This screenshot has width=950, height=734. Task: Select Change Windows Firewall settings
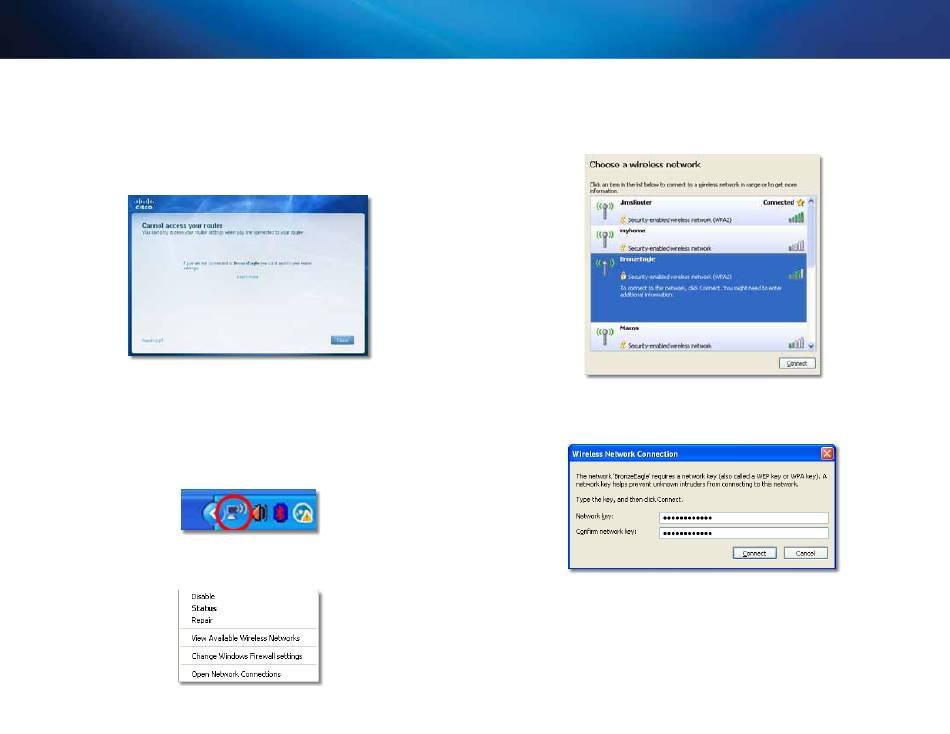point(247,656)
